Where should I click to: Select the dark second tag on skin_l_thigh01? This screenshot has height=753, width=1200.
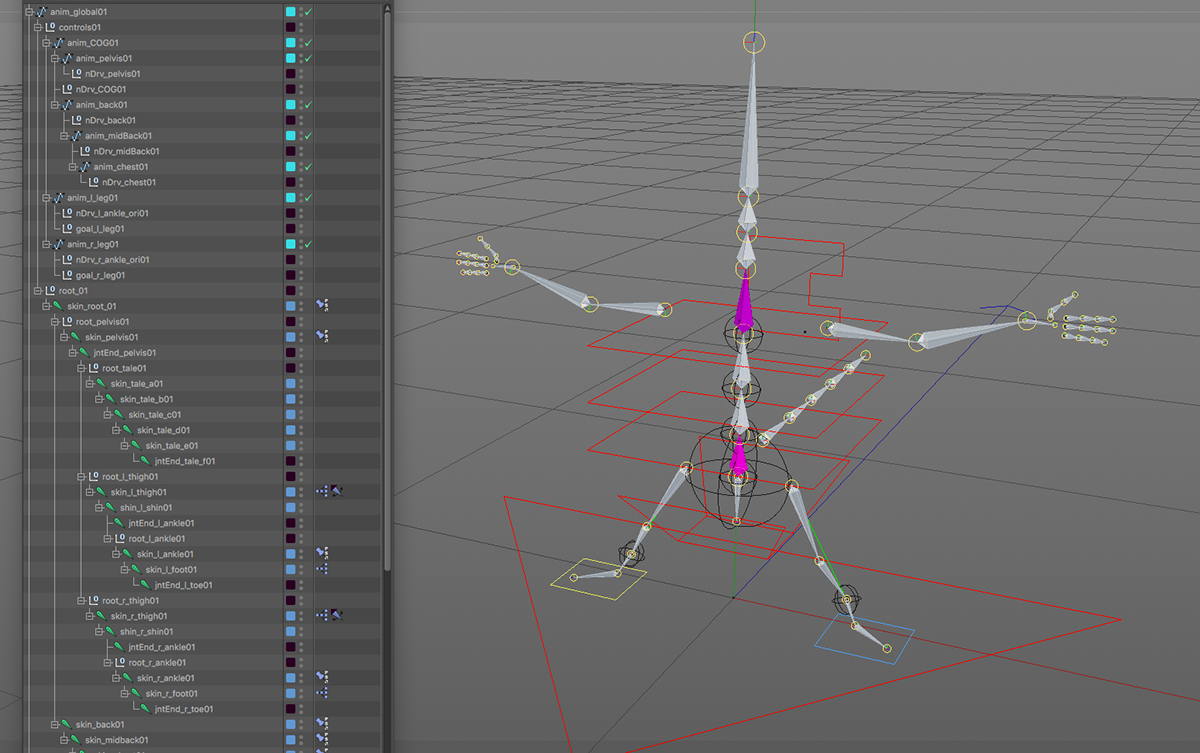tap(337, 492)
